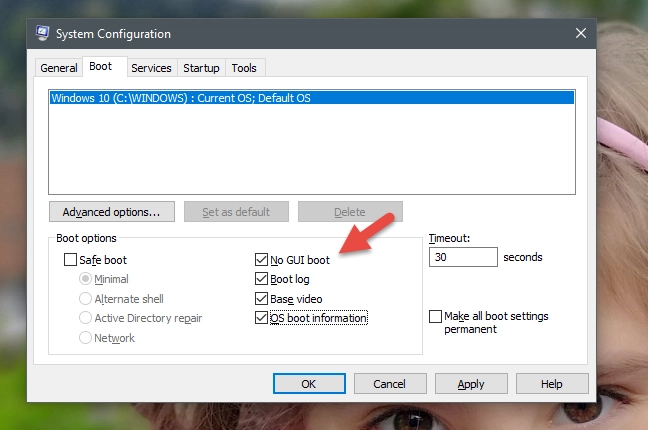
Task: Click the Cancel button
Action: pyautogui.click(x=390, y=384)
